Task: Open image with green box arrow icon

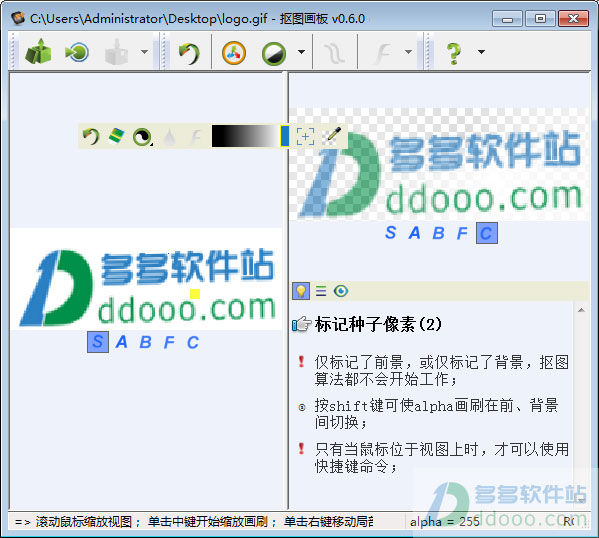Action: [x=38, y=51]
